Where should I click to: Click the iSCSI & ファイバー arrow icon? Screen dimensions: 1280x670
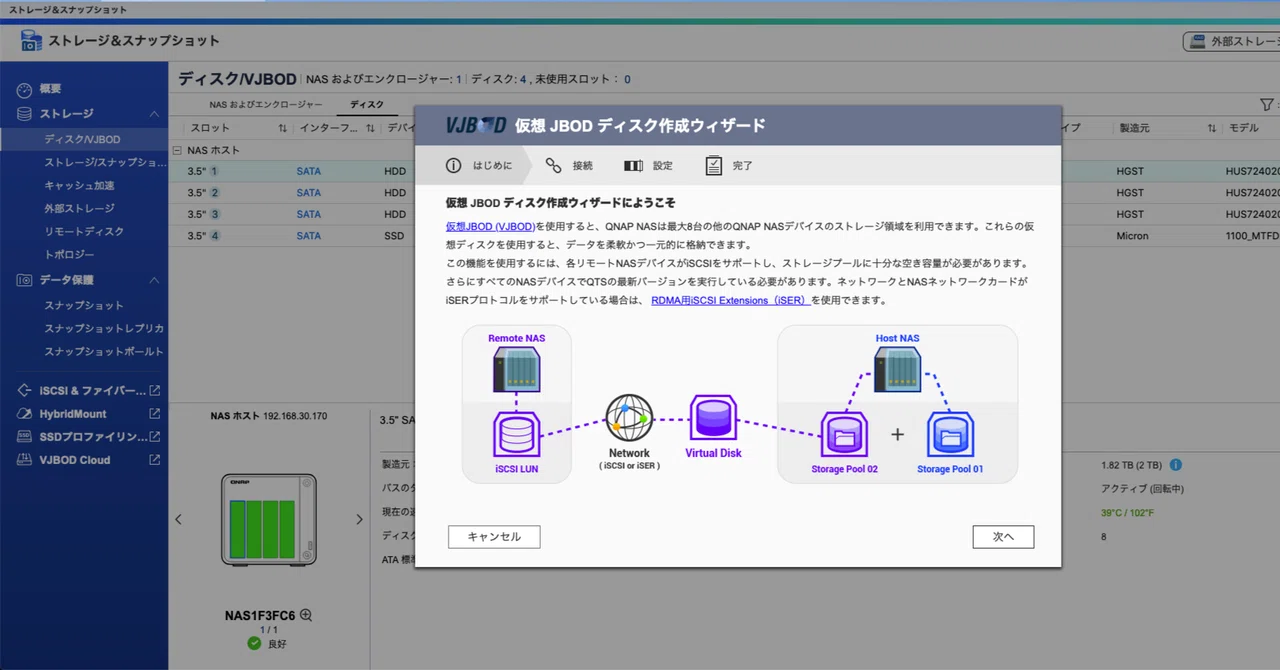(x=25, y=390)
